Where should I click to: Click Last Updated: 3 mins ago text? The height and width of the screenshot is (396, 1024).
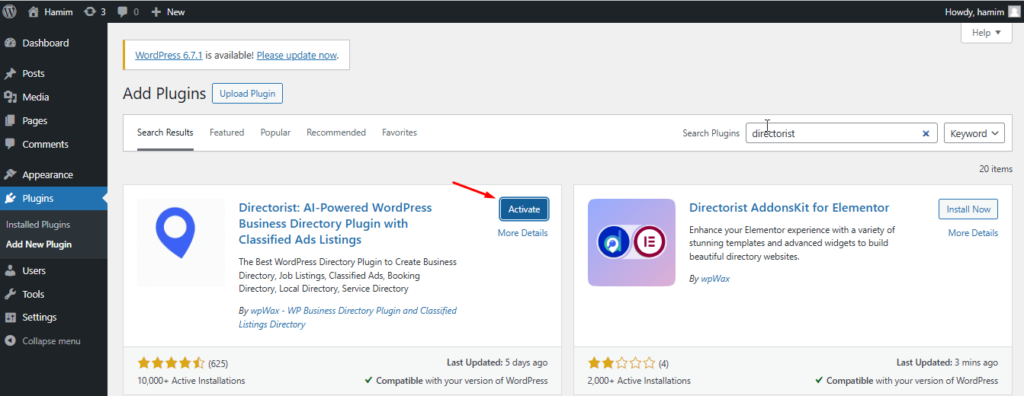click(x=947, y=363)
